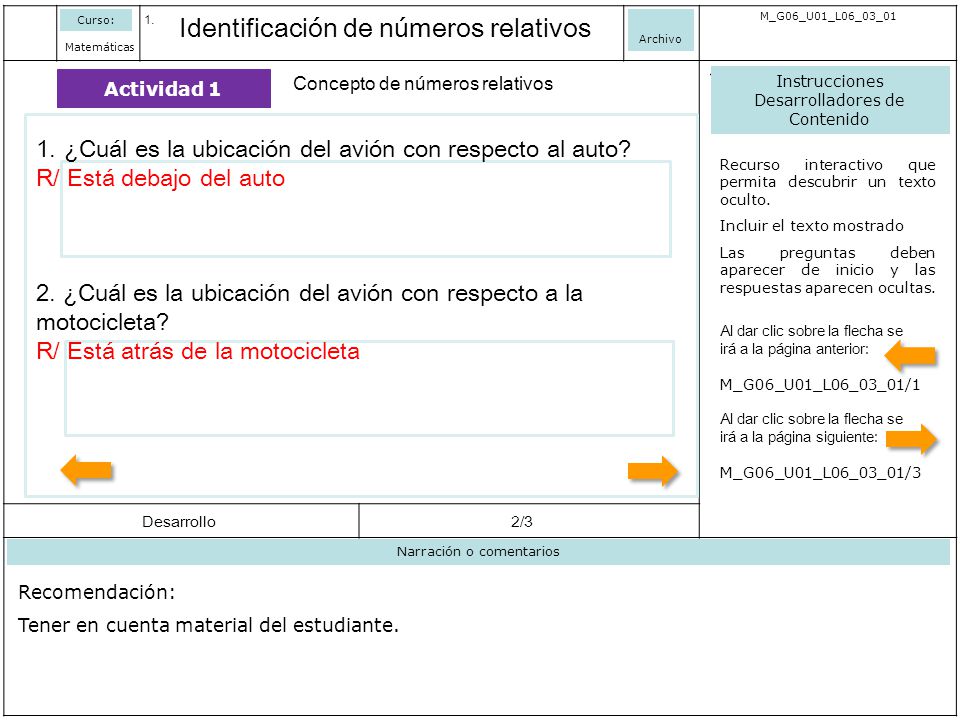Image resolution: width=960 pixels, height=720 pixels.
Task: Click the reference 'M_G06_U01_L06_03_01/1'
Action: [820, 385]
